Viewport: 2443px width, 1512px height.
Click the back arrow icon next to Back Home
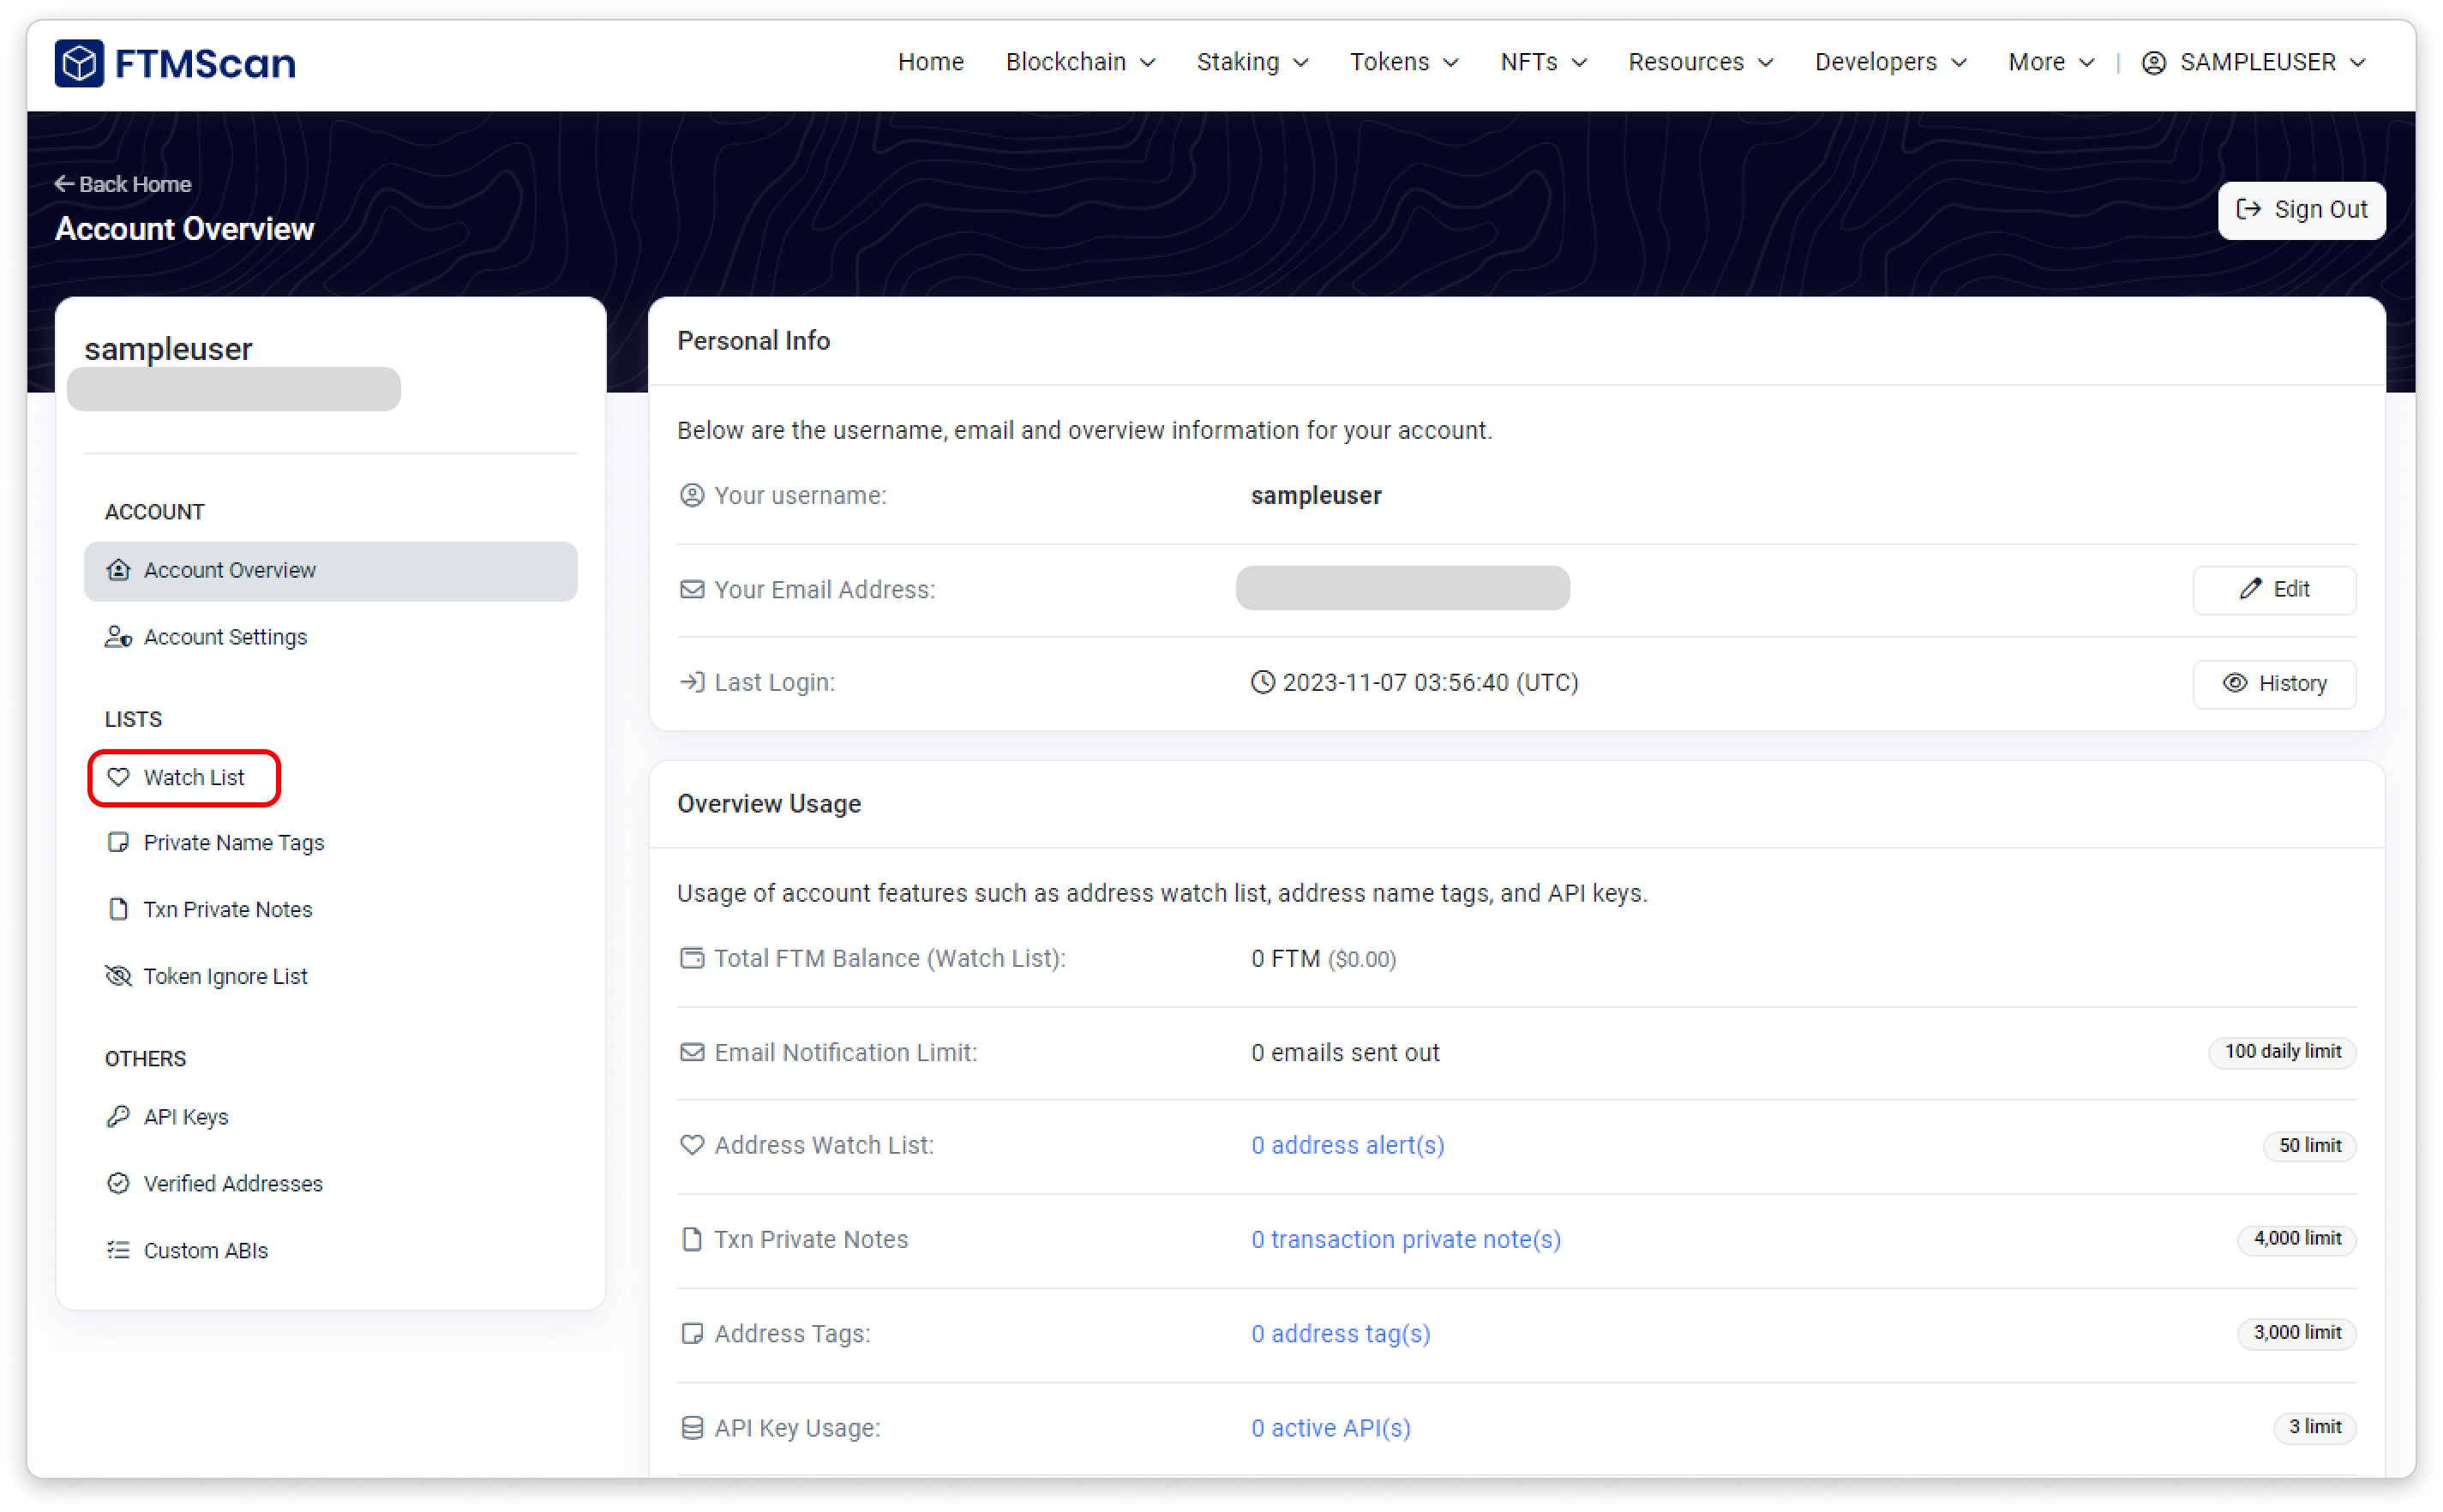pos(64,184)
